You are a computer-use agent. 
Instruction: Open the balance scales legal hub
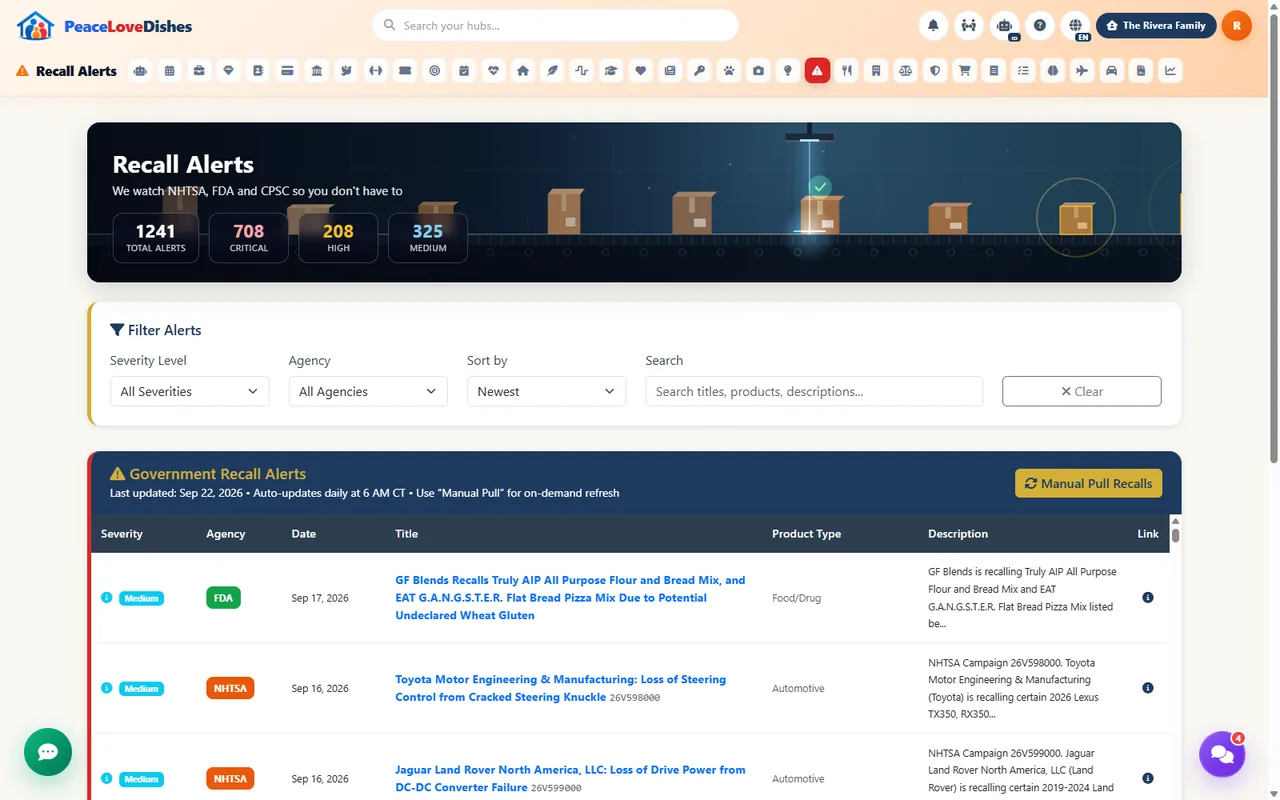pos(906,71)
